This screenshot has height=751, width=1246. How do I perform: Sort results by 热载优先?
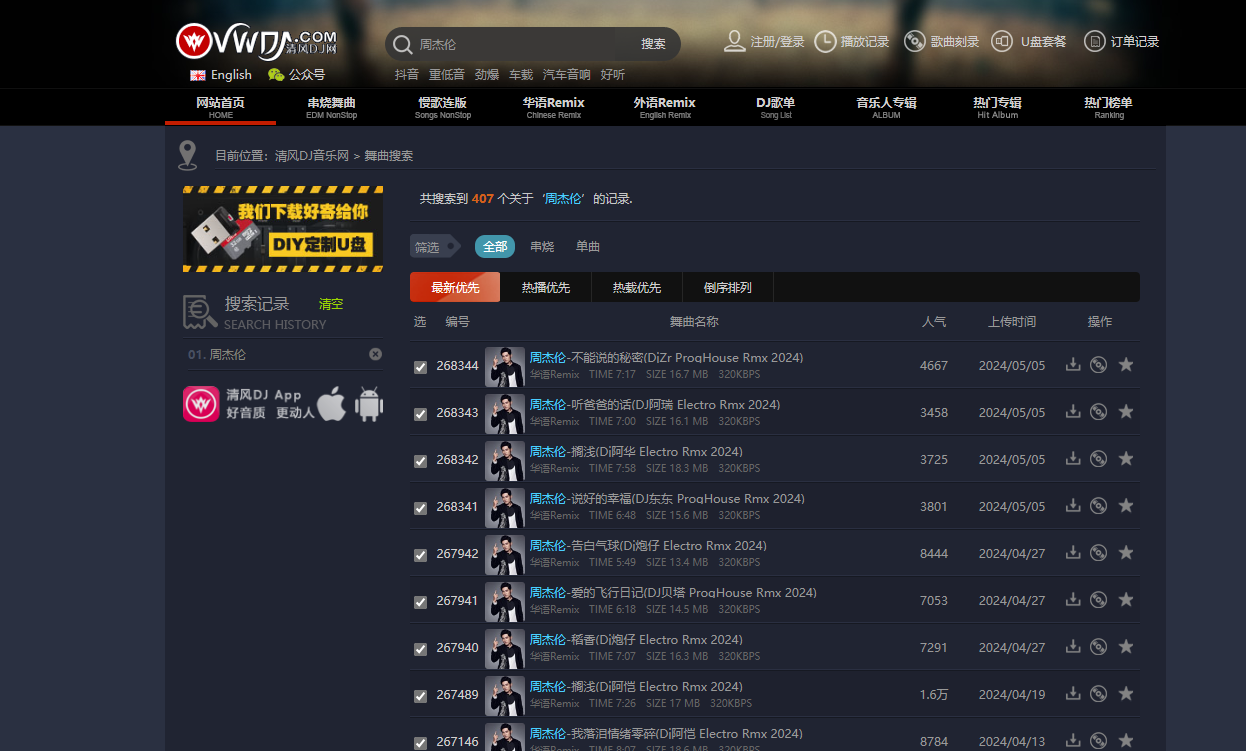[637, 287]
